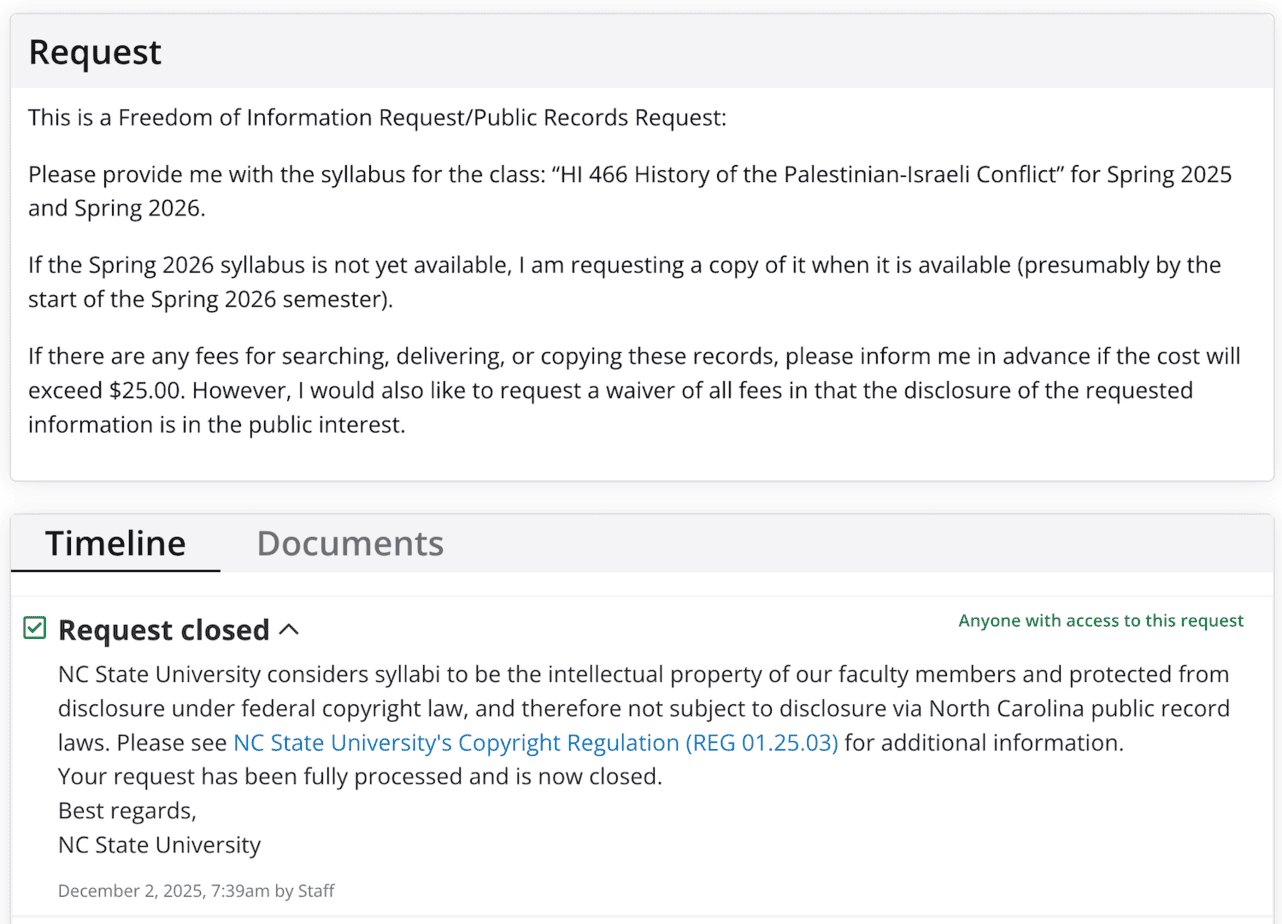Click the "Anyone with access to this request" label
This screenshot has width=1282, height=924.
tap(1100, 621)
